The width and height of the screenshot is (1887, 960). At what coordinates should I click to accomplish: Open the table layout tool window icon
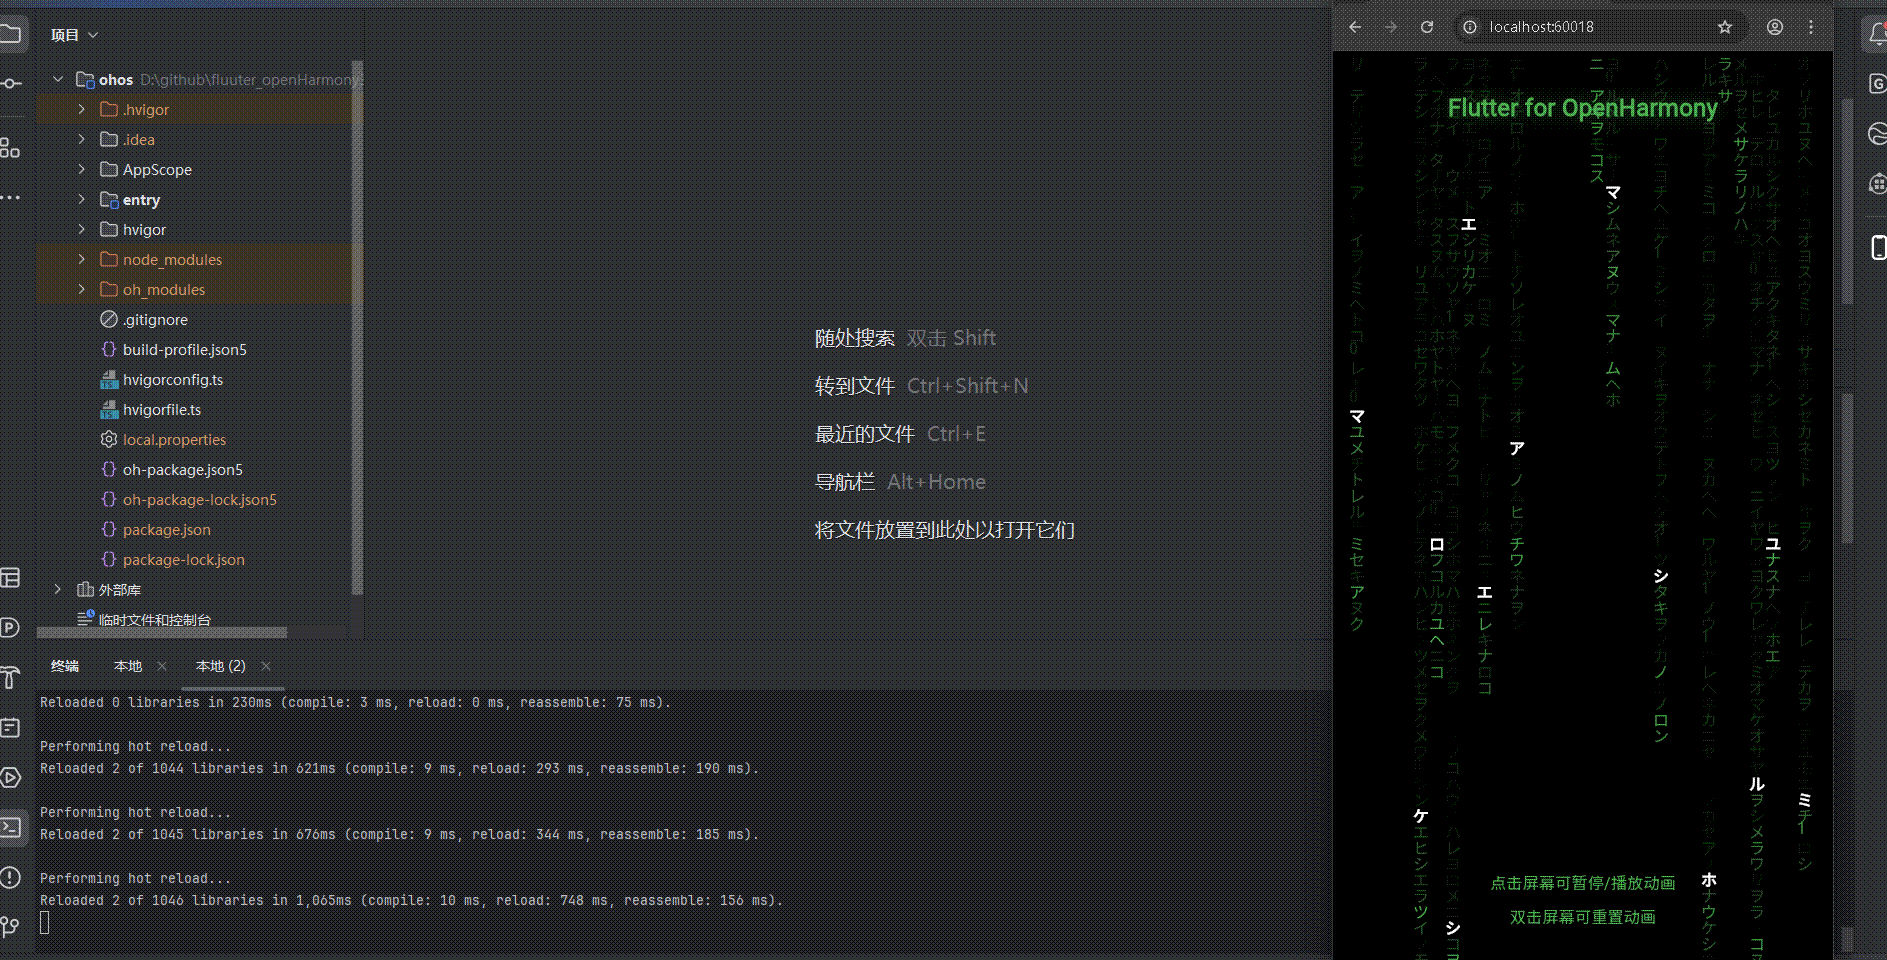tap(10, 577)
